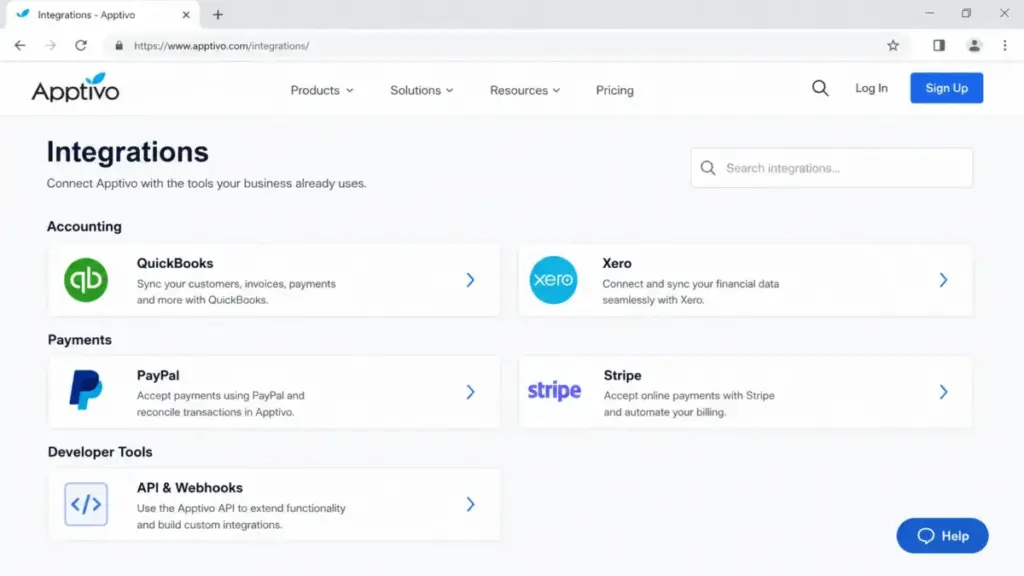Screen dimensions: 1024x576
Task: Open the Help chat button
Action: [942, 536]
